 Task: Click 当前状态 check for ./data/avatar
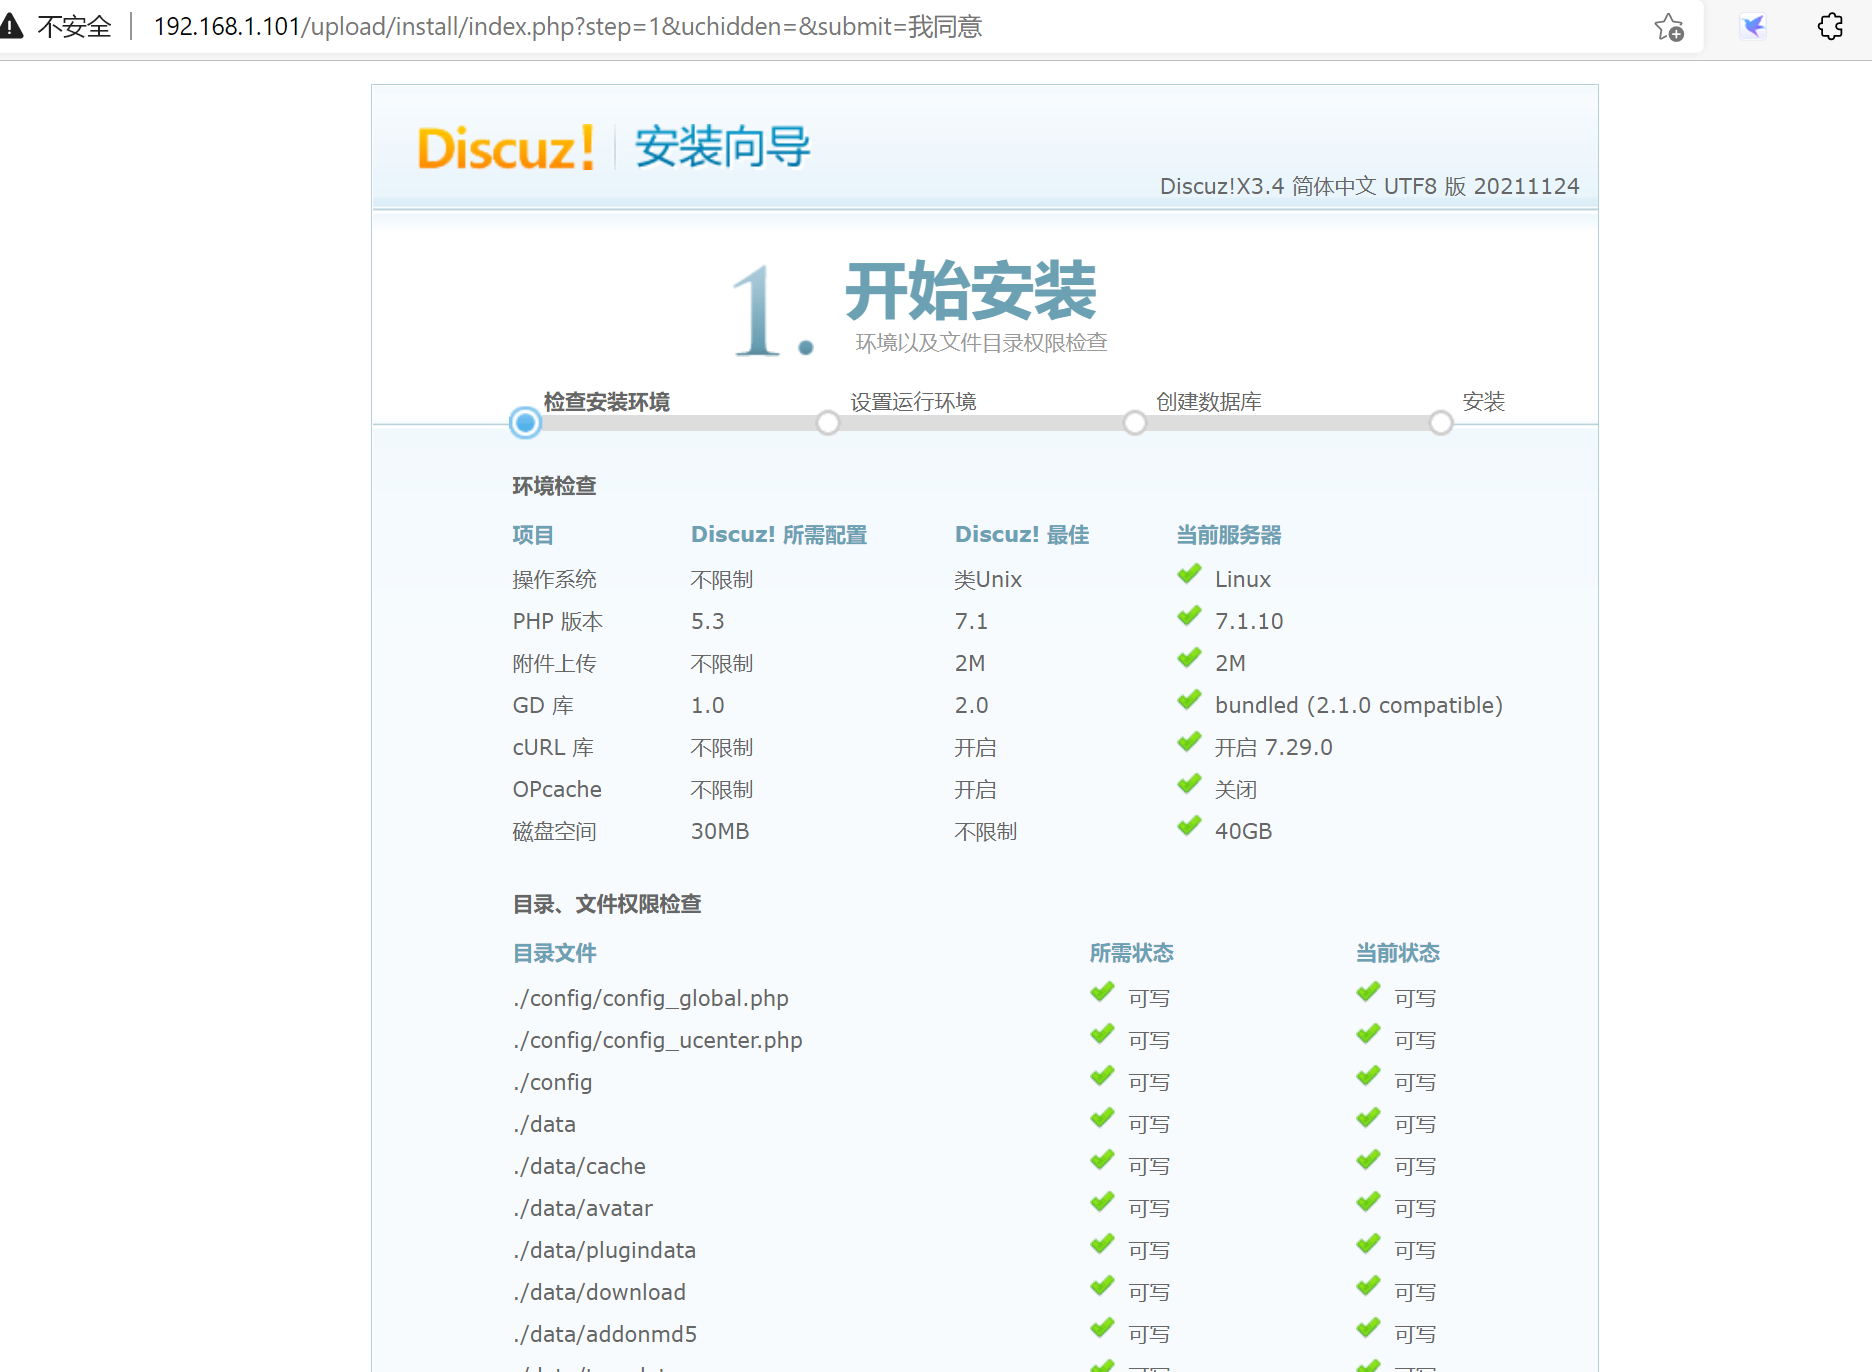[x=1368, y=1203]
